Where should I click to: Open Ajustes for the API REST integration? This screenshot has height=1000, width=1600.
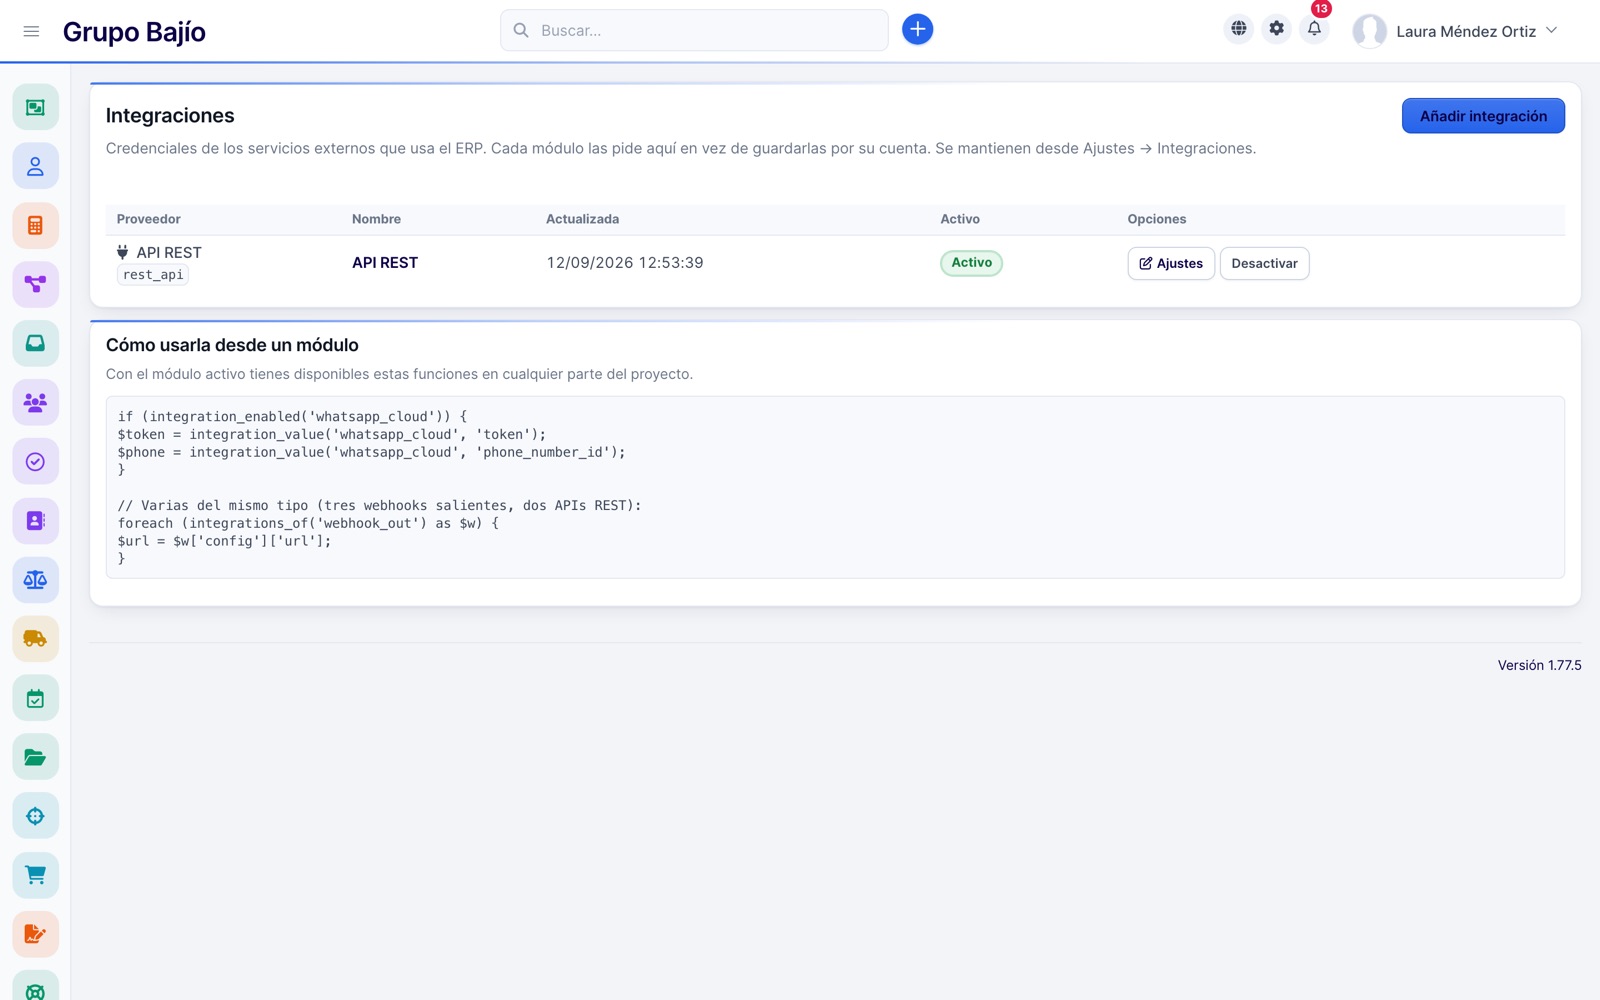click(1171, 263)
